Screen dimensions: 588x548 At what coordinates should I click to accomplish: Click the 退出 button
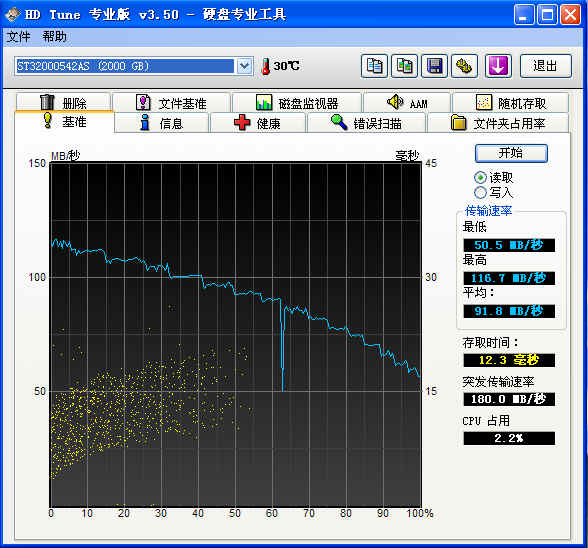546,66
